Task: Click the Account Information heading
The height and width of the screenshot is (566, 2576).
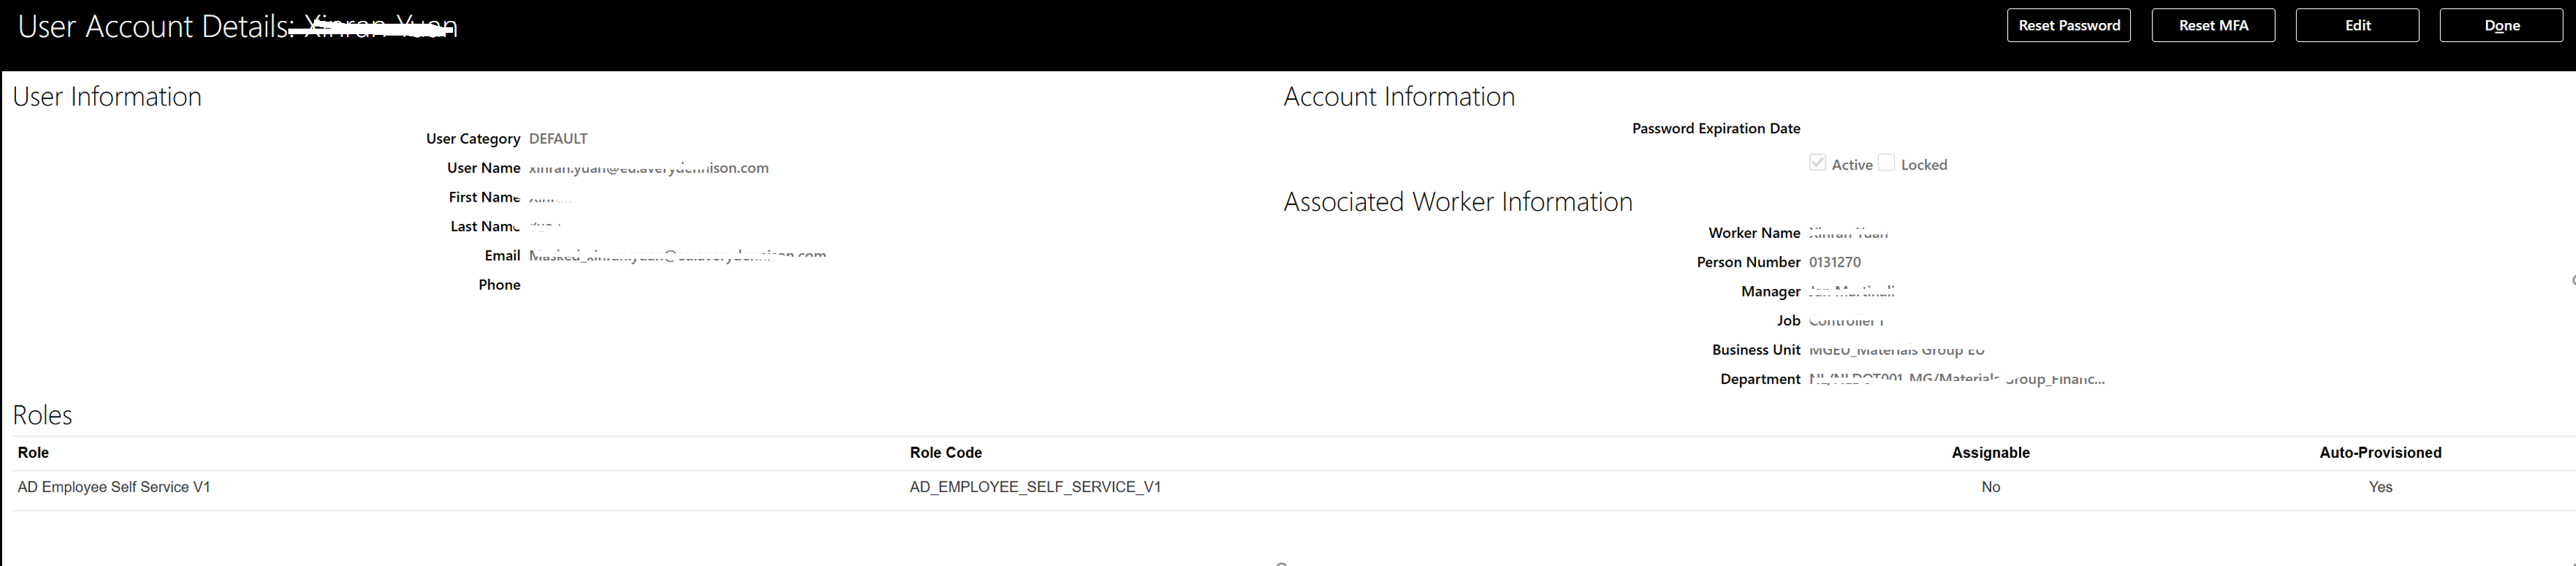Action: coord(1399,96)
